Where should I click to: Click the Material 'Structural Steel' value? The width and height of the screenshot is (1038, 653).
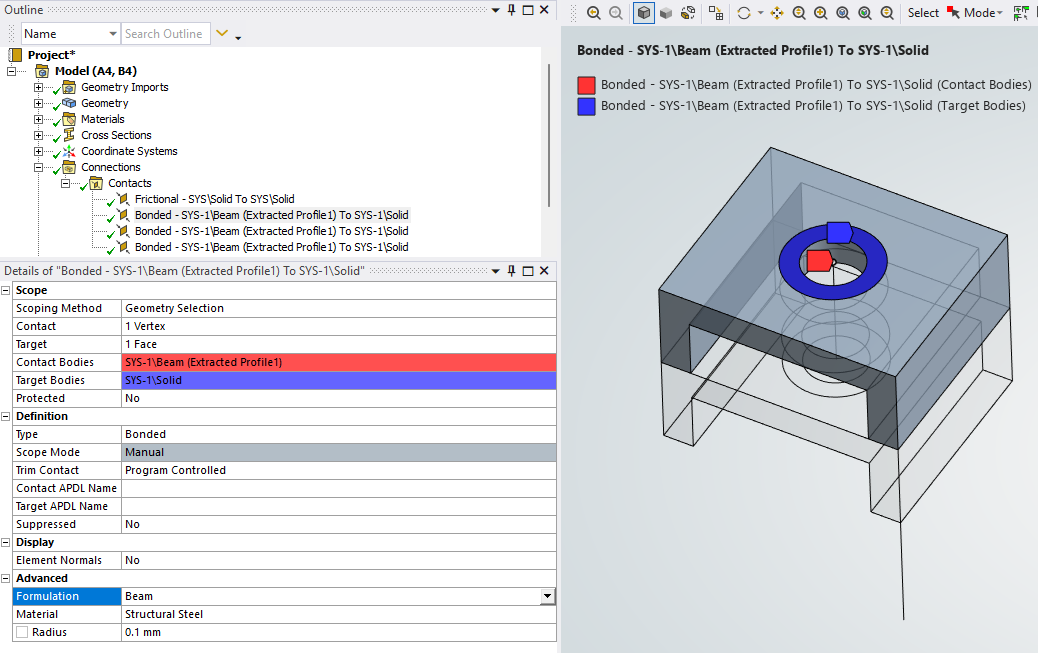coord(339,614)
